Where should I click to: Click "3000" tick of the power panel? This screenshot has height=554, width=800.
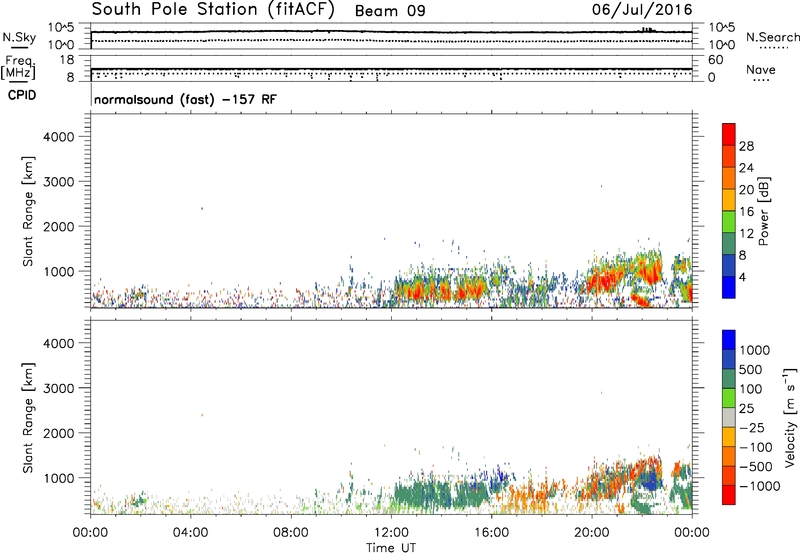pos(59,182)
